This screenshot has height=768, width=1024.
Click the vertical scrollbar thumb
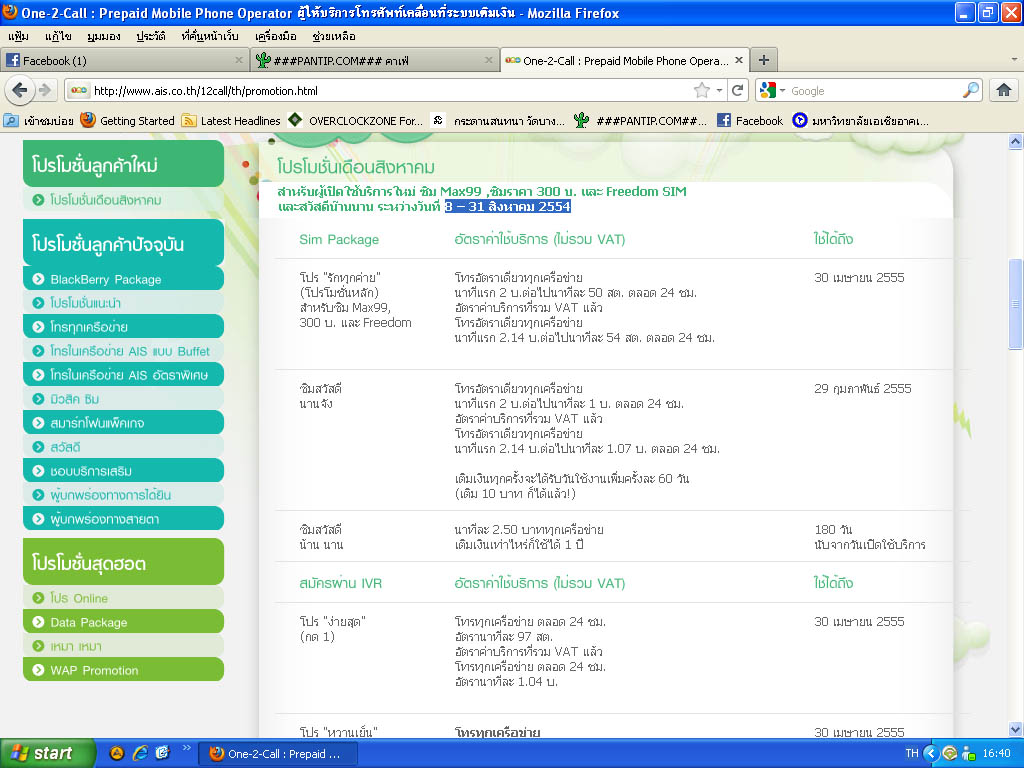tap(1015, 304)
